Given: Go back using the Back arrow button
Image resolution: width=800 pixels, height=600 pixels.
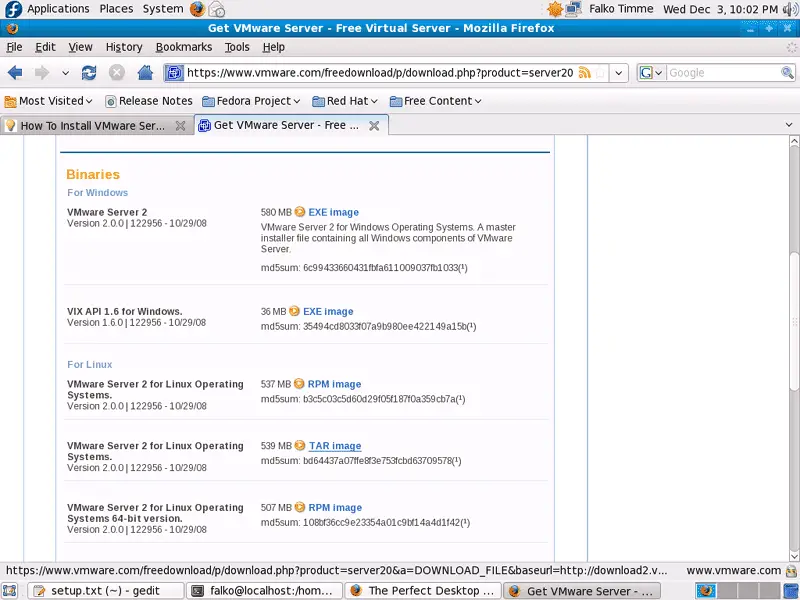Looking at the screenshot, I should (15, 73).
